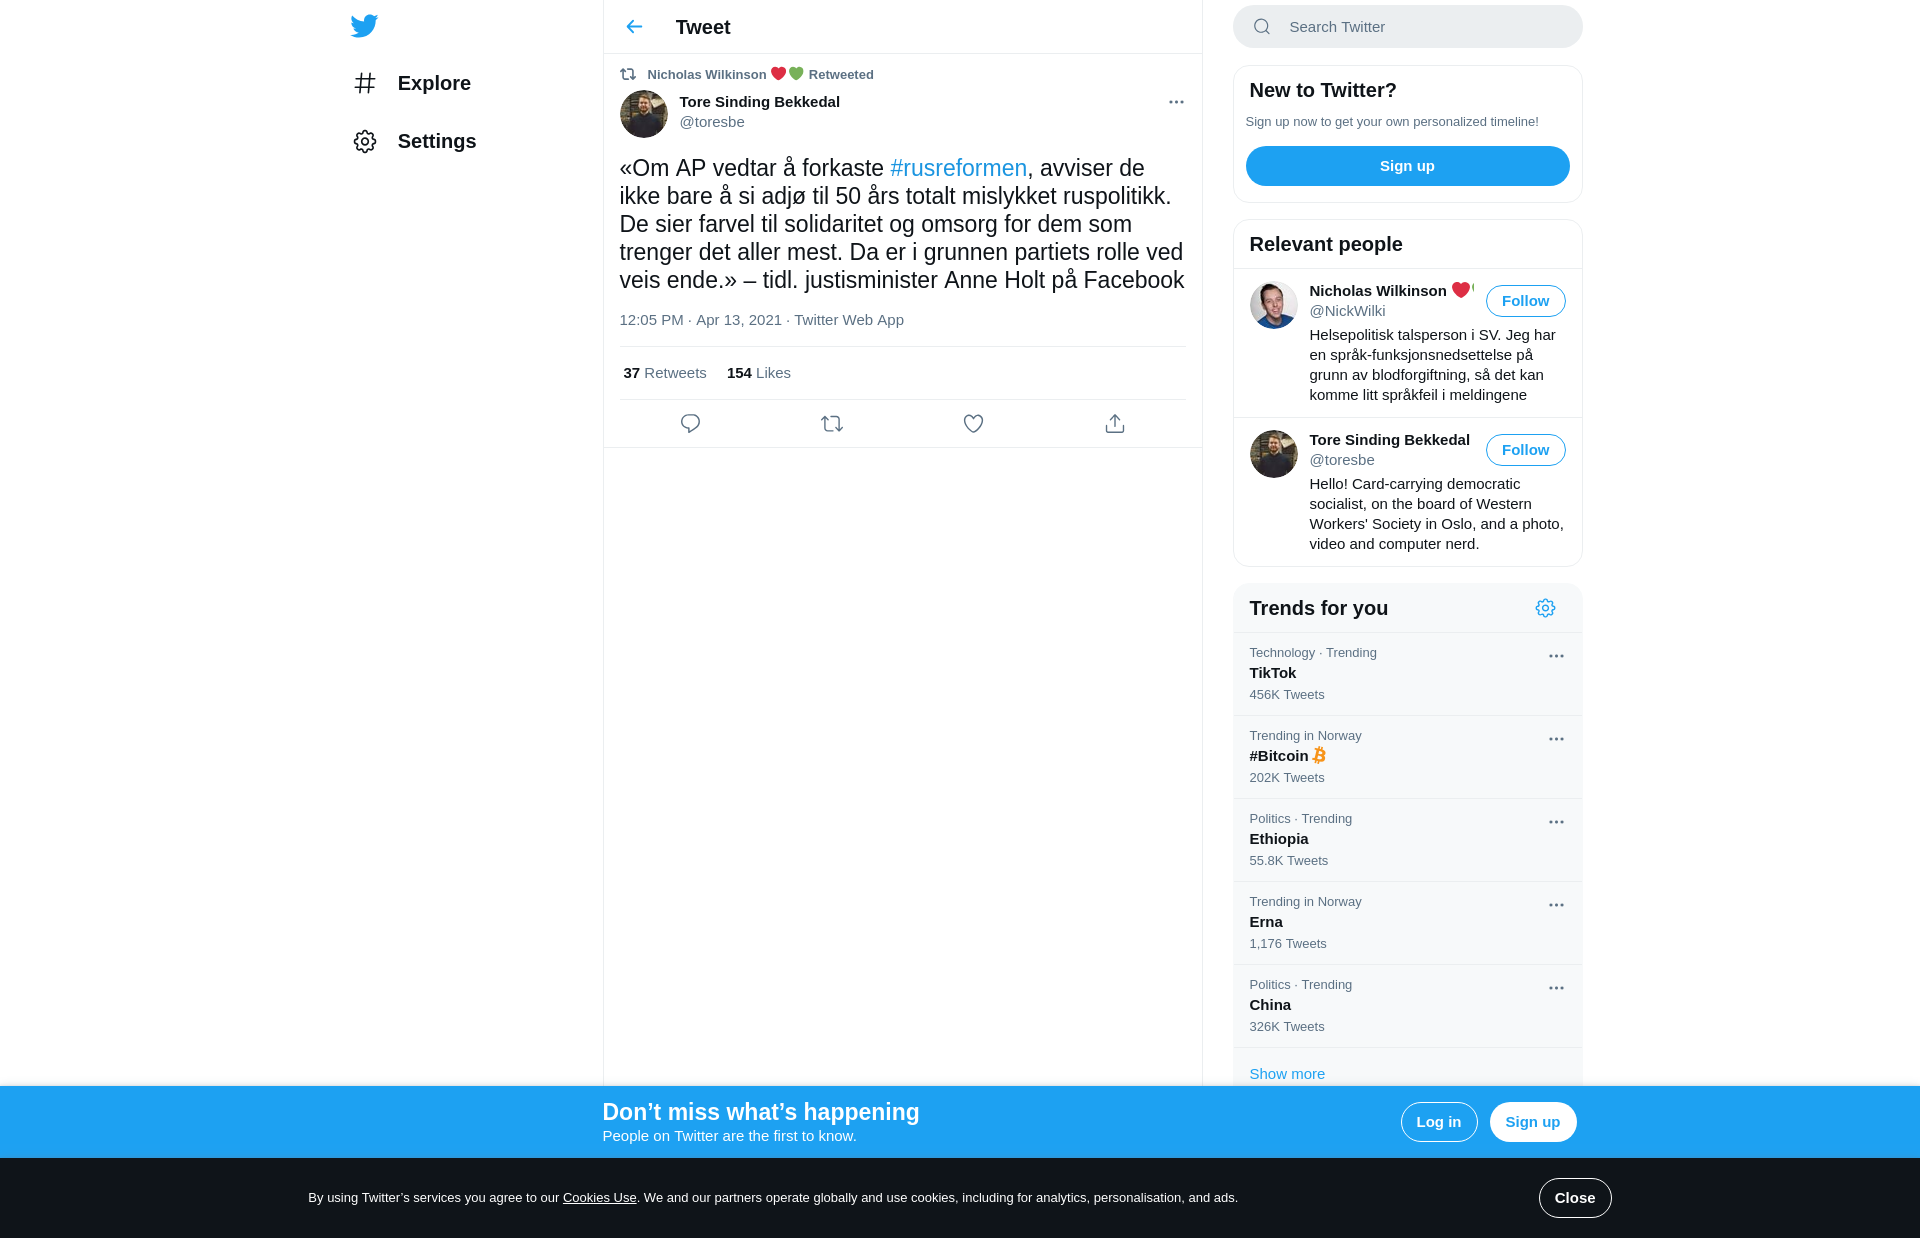Share the tweet using the share icon
The image size is (1920, 1238).
[1115, 424]
